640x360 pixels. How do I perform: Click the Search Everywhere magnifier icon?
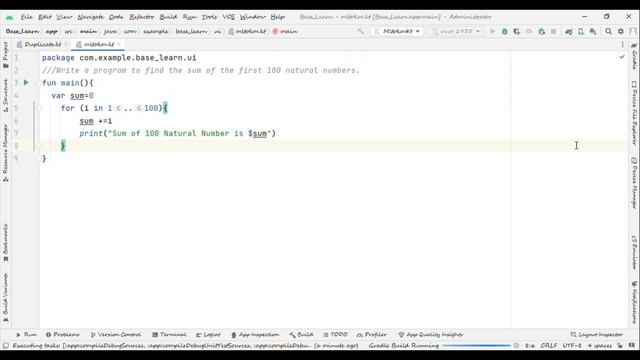[x=608, y=31]
